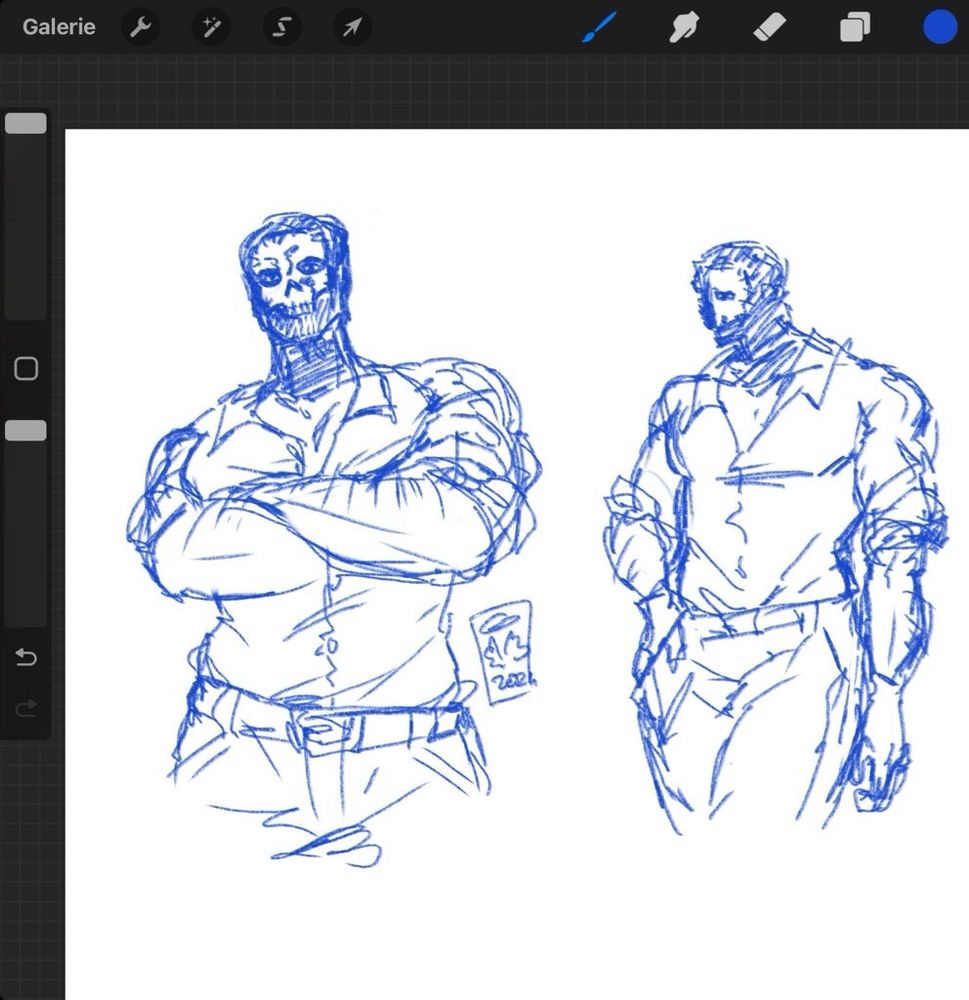Open the Layers panel
The height and width of the screenshot is (1000, 969).
(x=855, y=27)
